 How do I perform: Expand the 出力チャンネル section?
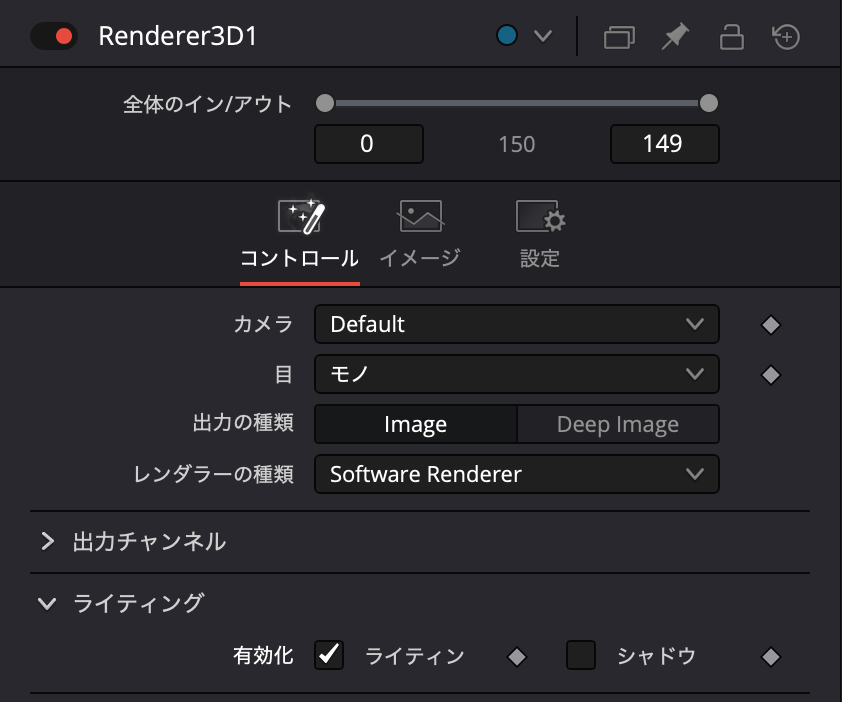(47, 541)
